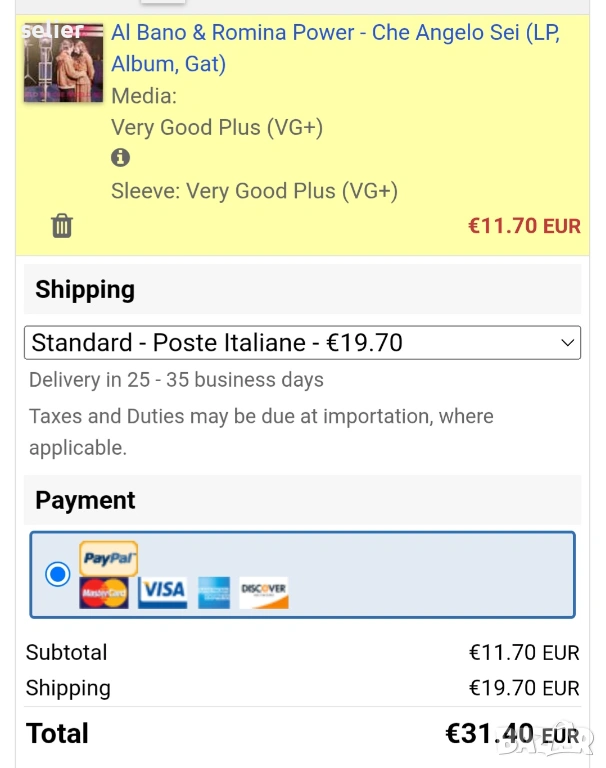Click the MasterCard logo
Image resolution: width=606 pixels, height=768 pixels.
click(104, 592)
